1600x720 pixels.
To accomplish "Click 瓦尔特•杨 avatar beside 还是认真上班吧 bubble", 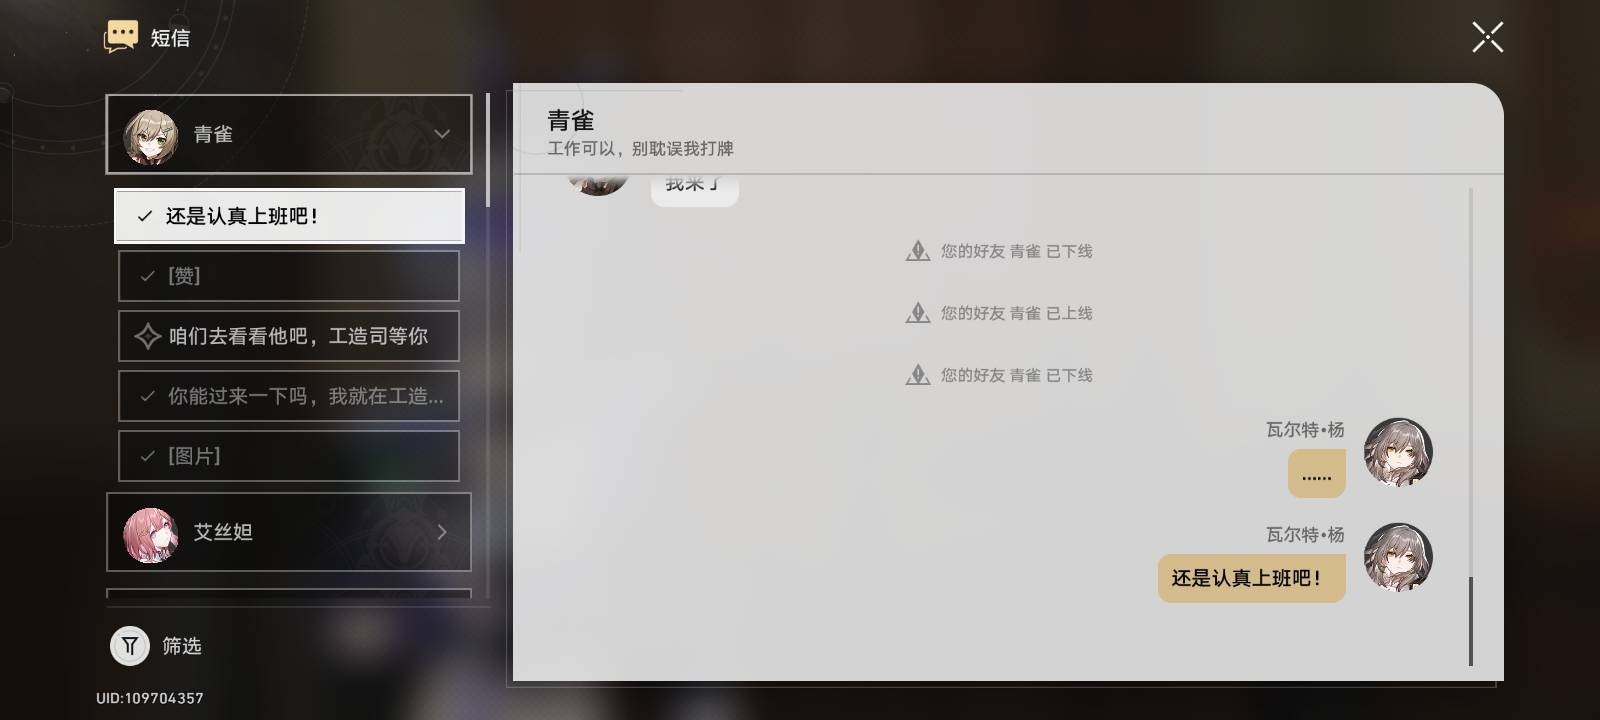I will coord(1399,557).
